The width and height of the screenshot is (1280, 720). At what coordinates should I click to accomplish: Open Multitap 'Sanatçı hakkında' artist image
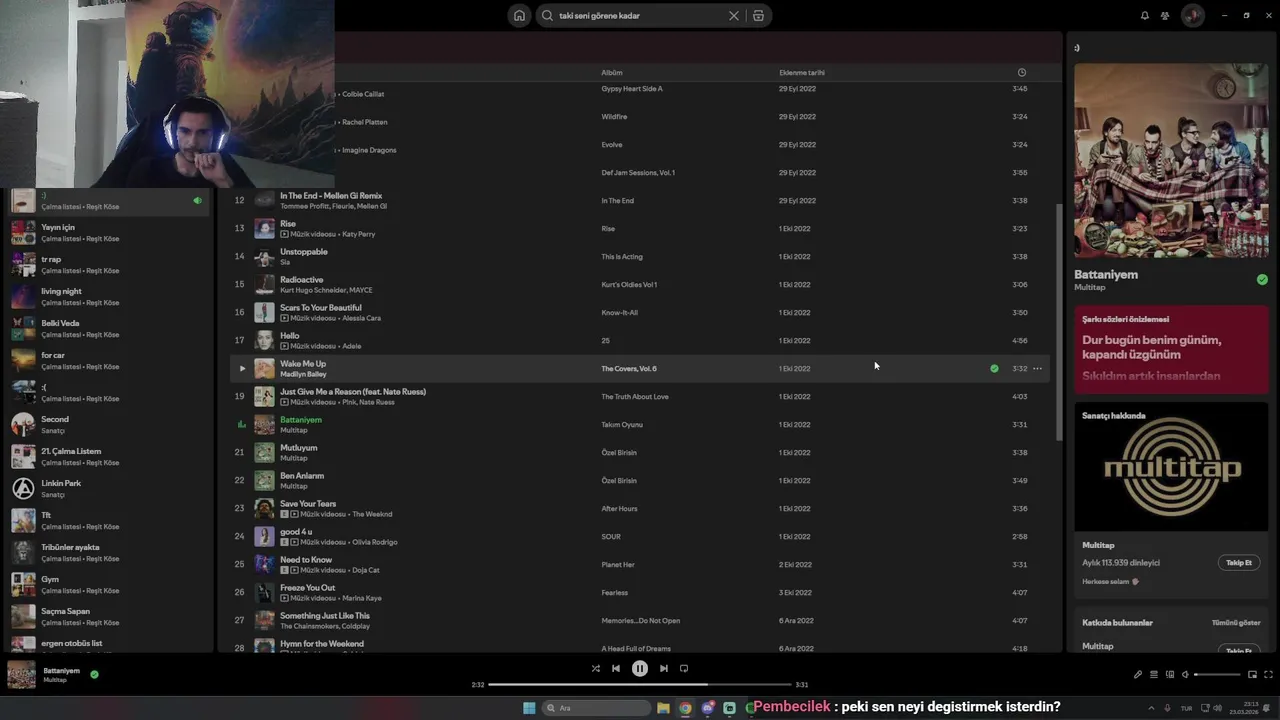[x=1171, y=466]
